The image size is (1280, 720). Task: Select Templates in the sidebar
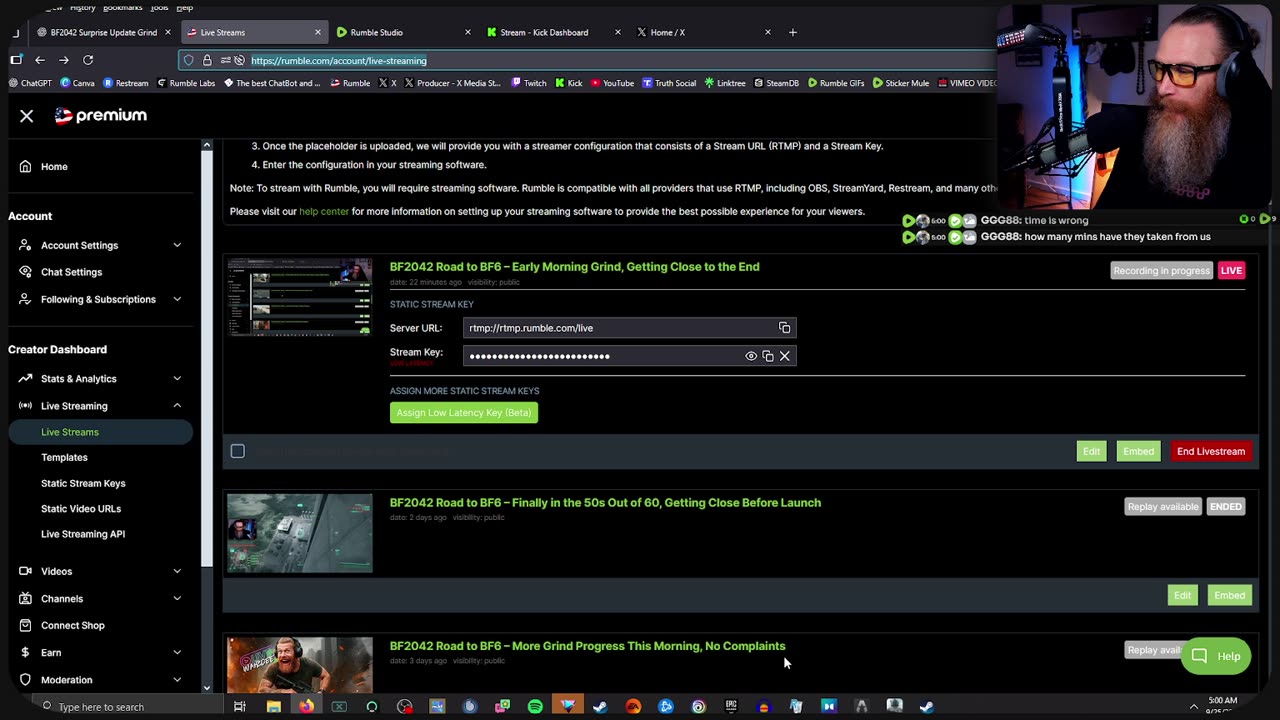click(x=64, y=458)
